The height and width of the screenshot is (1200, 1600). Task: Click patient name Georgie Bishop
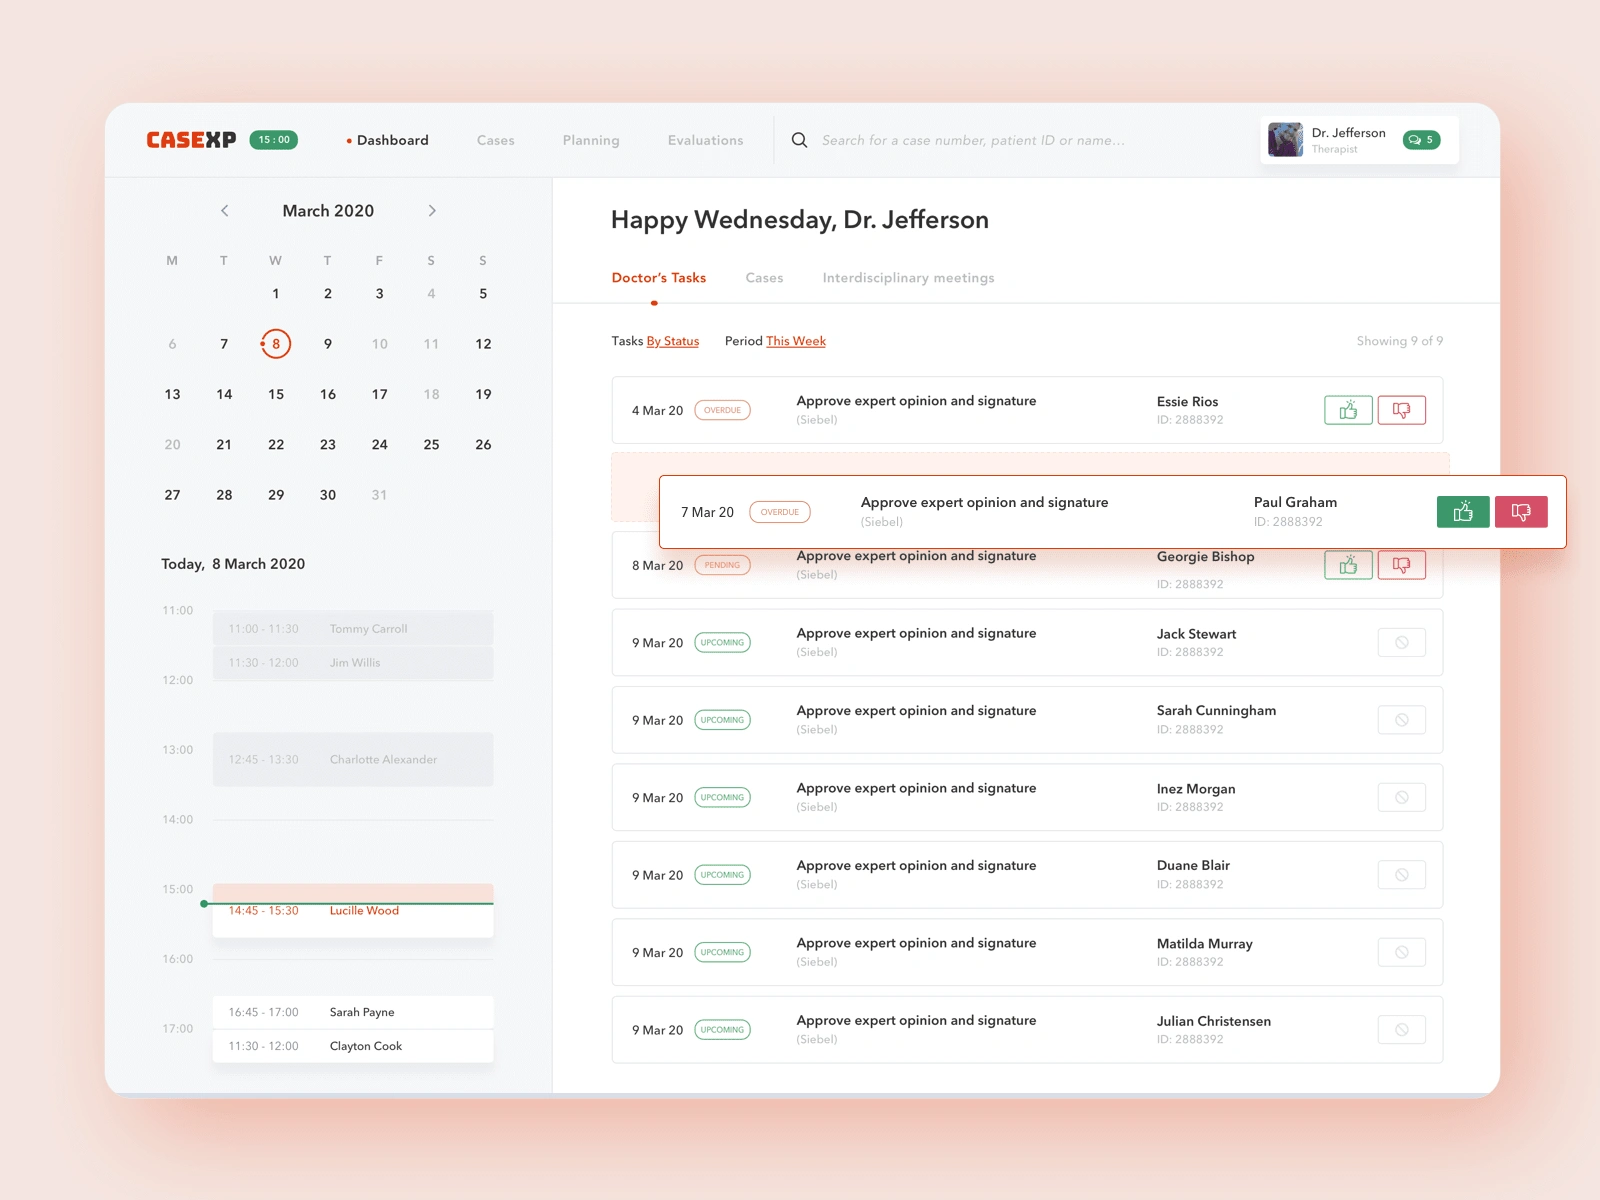pos(1205,557)
